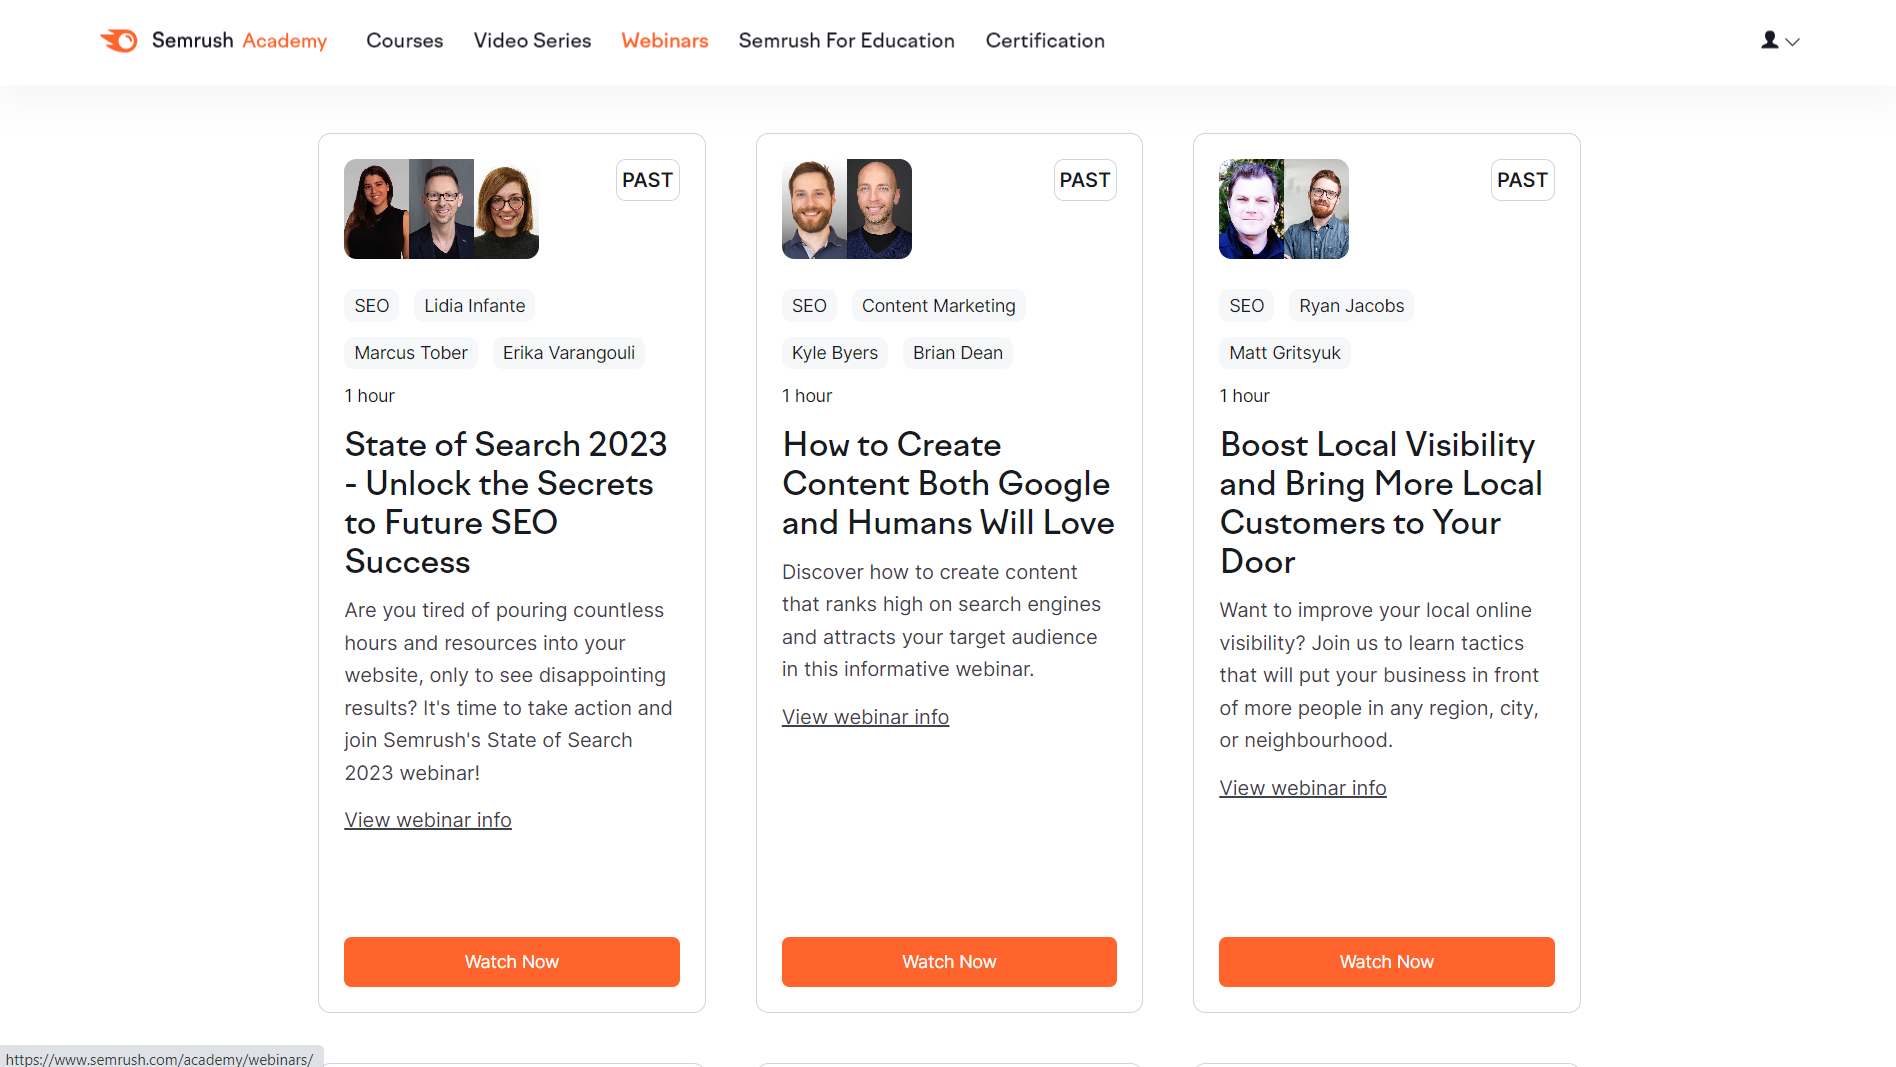The width and height of the screenshot is (1896, 1067).
Task: Open the user profile icon menu
Action: tap(1769, 41)
